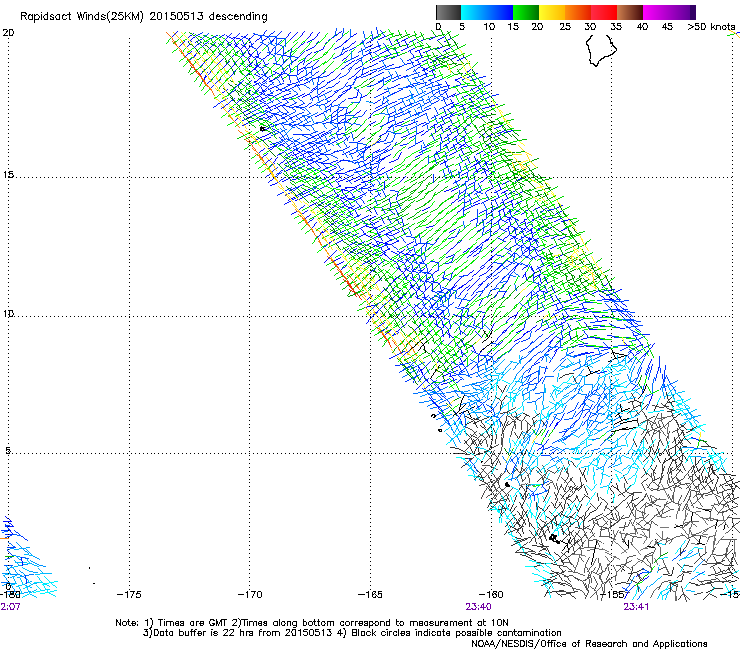Click the latitude label '10'
The width and height of the screenshot is (740, 650).
[8, 313]
